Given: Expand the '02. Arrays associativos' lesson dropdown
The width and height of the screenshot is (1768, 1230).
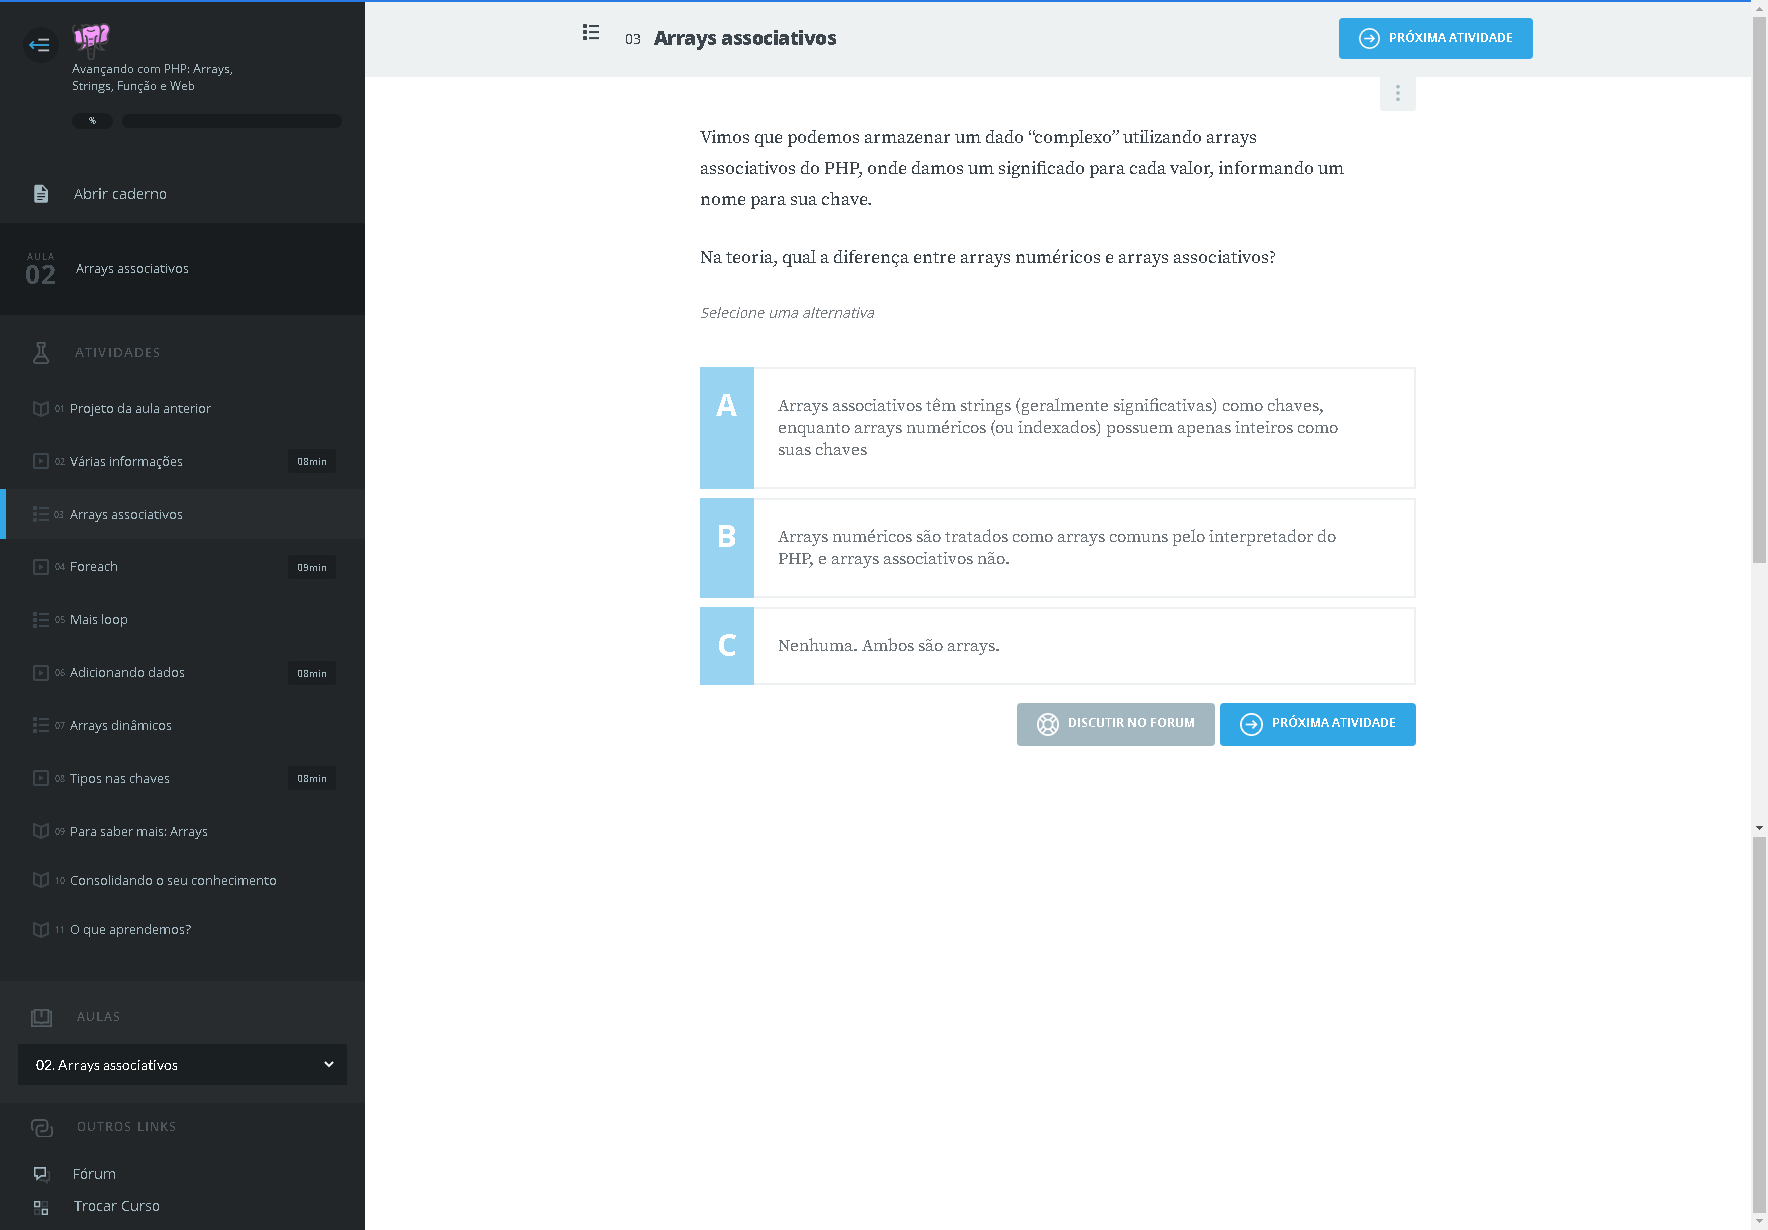Looking at the screenshot, I should pos(182,1065).
